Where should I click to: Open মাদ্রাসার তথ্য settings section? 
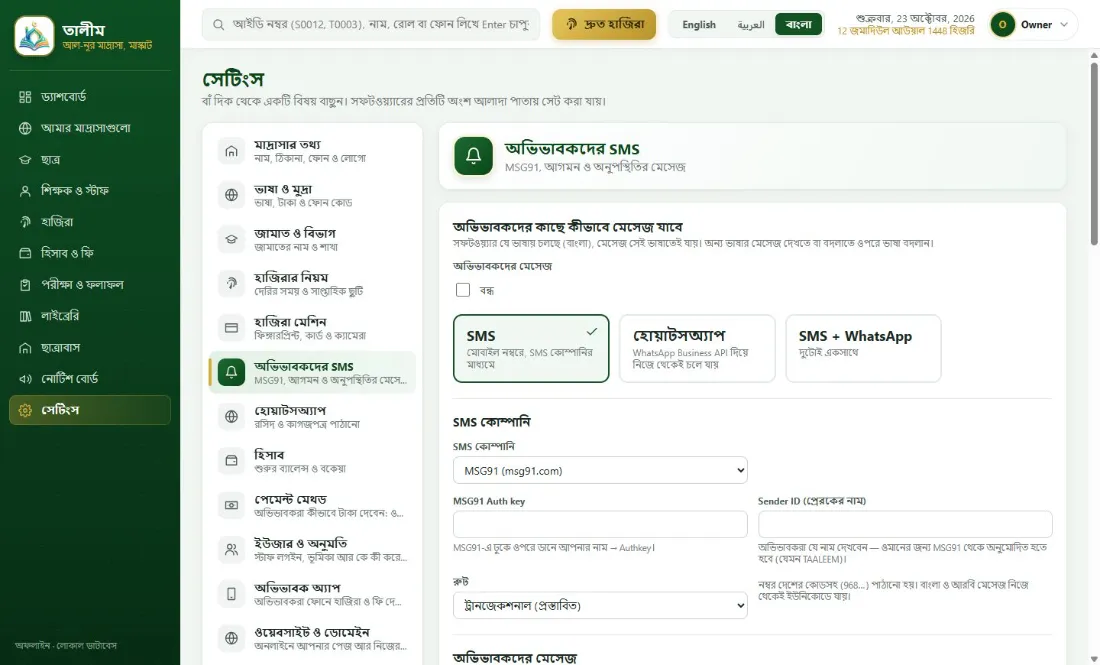(312, 151)
